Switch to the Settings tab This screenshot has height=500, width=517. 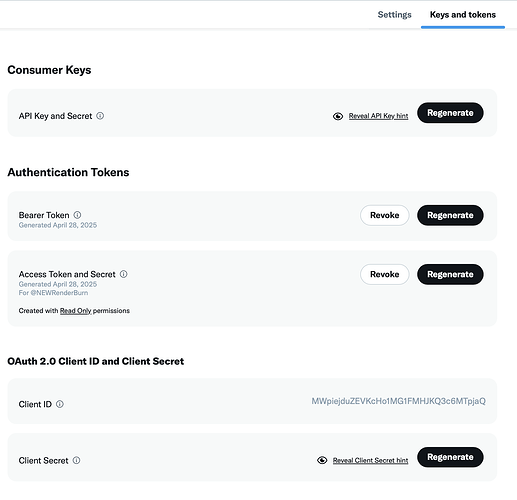[x=394, y=15]
